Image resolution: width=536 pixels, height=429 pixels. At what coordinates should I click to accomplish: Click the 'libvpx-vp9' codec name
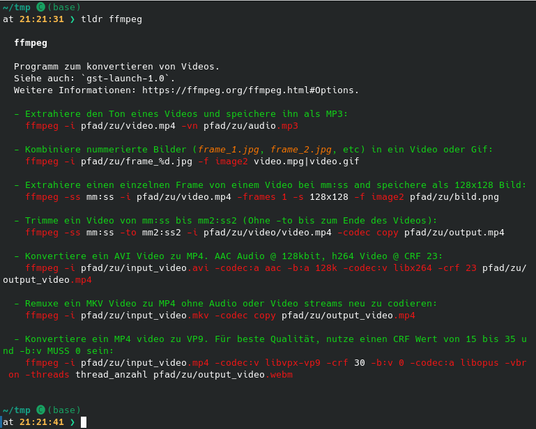(x=293, y=363)
